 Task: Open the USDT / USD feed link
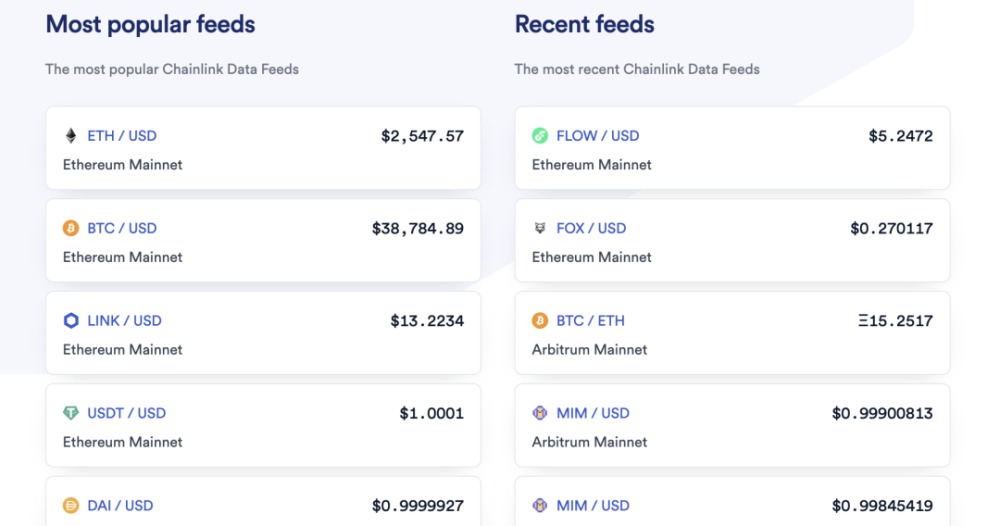point(127,413)
